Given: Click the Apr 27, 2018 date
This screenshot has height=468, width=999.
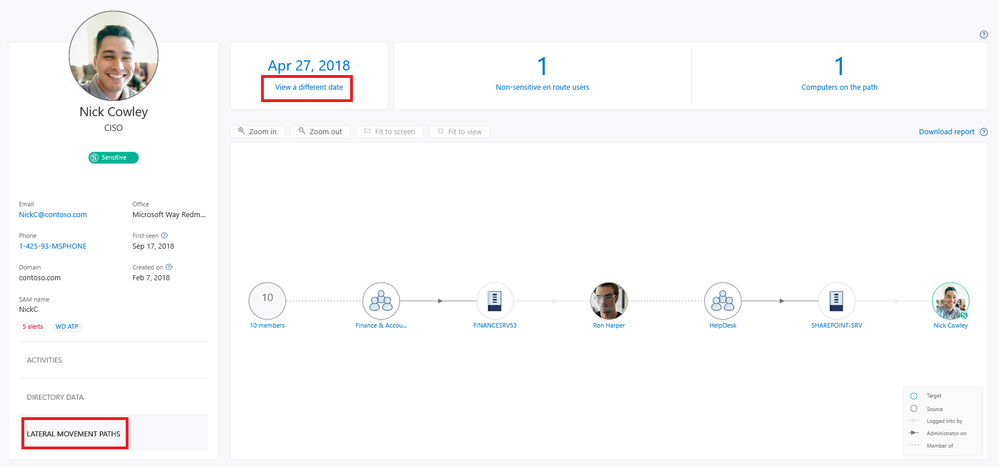Looking at the screenshot, I should (x=309, y=66).
